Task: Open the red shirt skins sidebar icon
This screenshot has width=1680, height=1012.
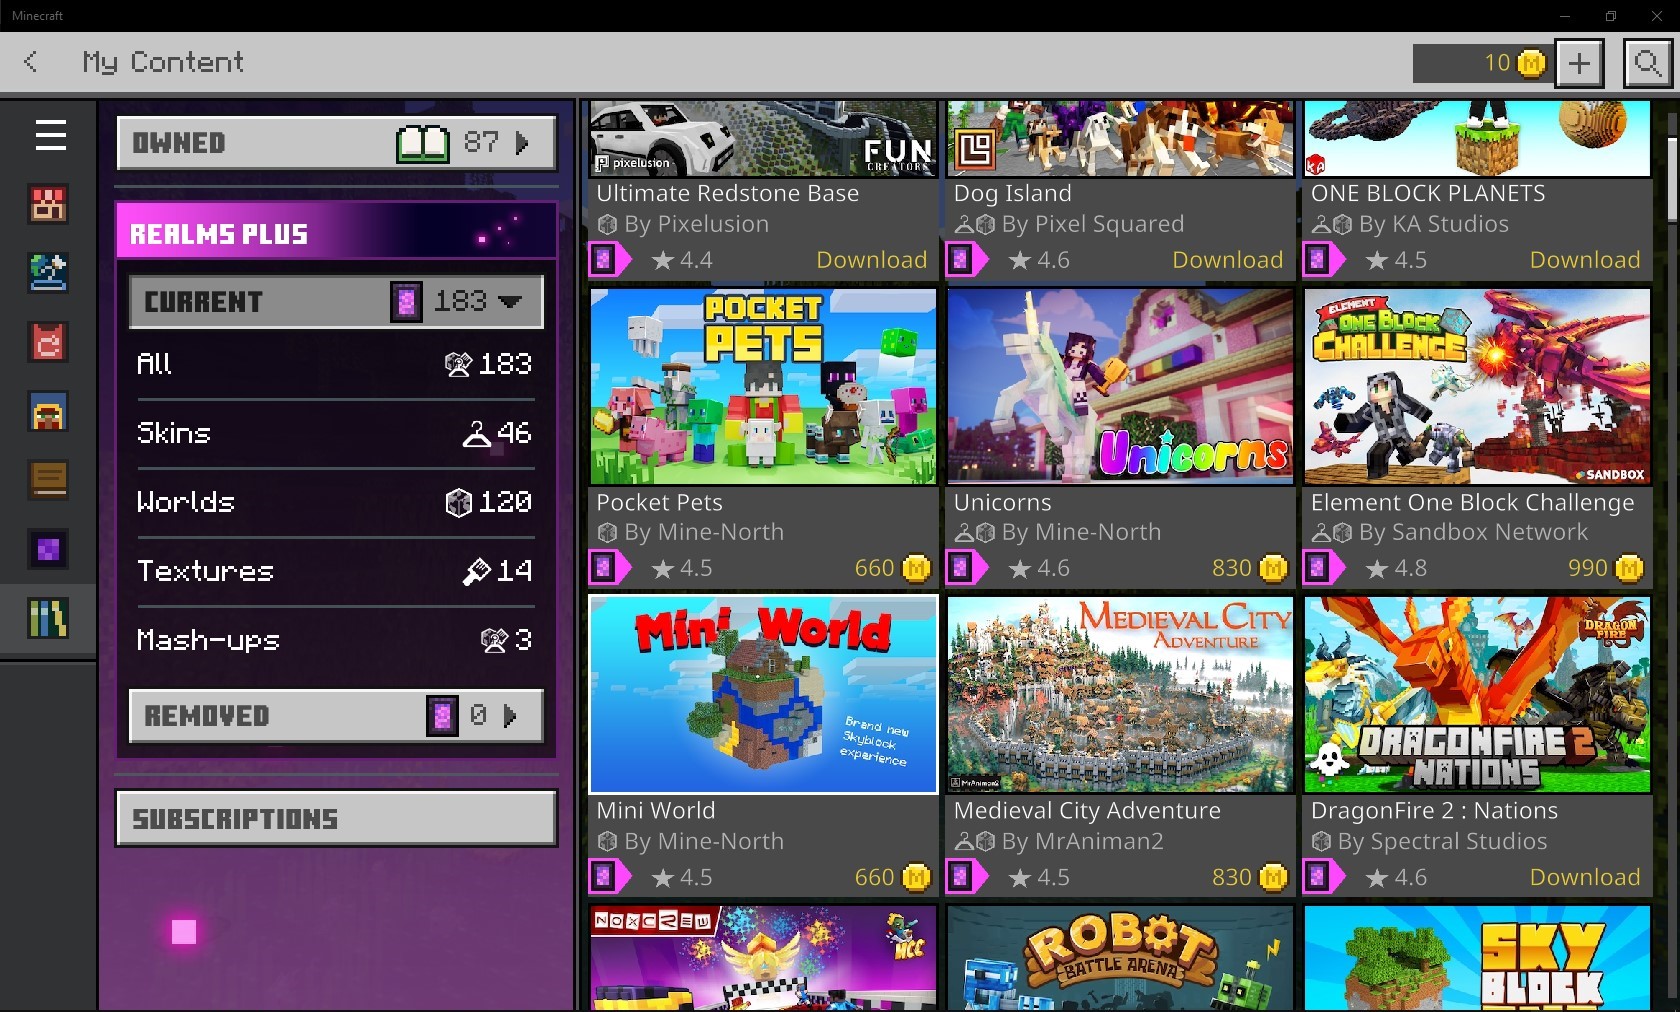Action: pos(49,342)
